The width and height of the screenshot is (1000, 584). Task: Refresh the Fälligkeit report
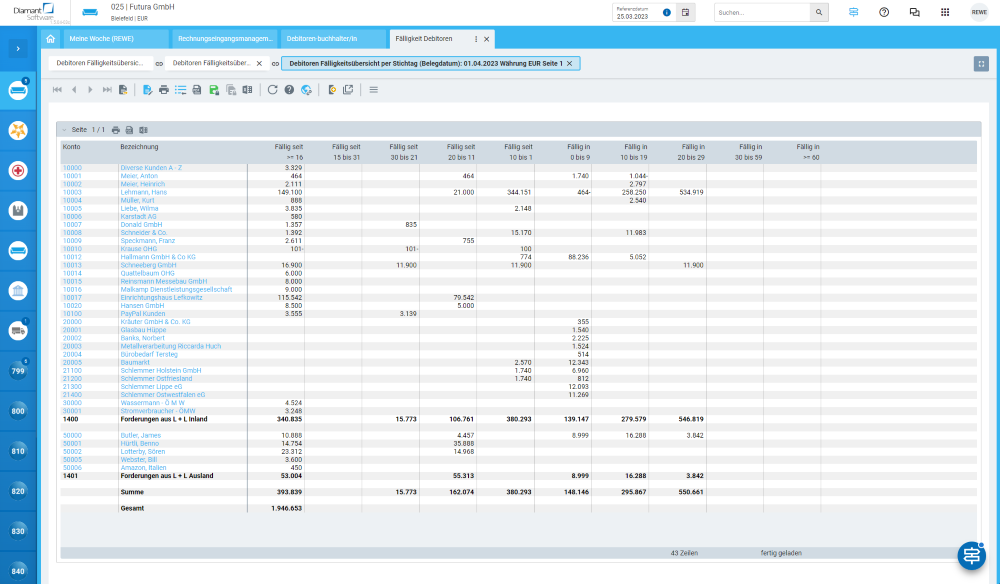[x=272, y=90]
